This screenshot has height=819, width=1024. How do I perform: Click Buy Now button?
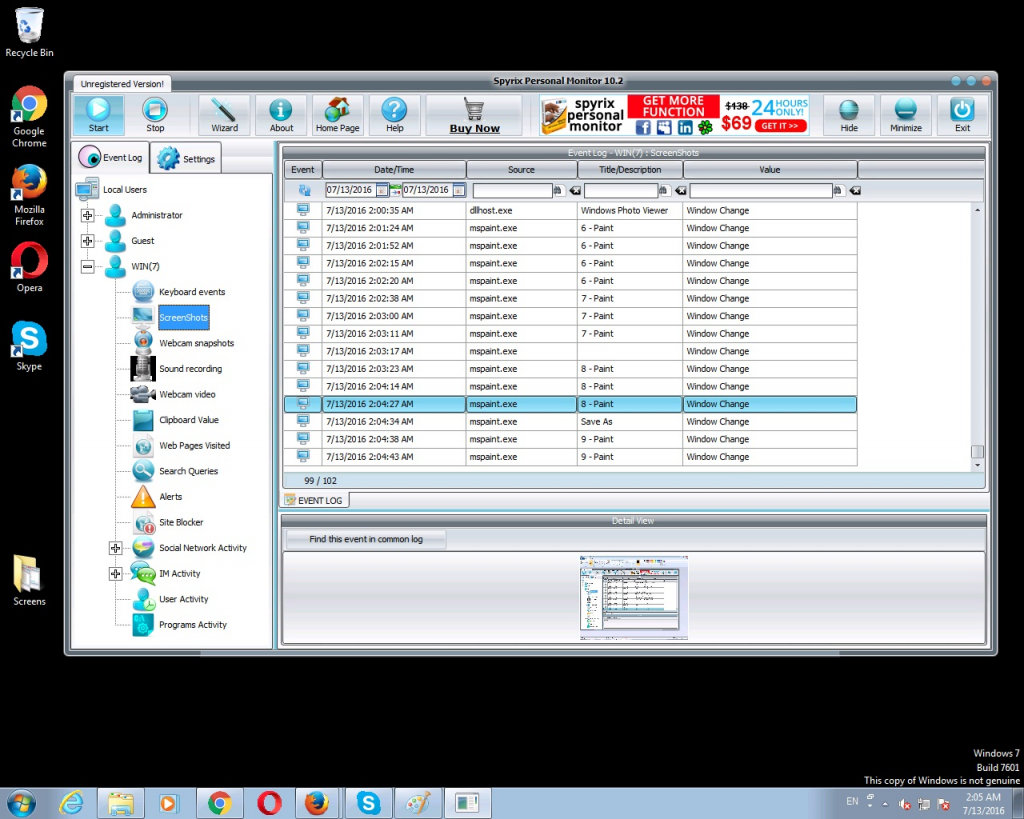point(474,115)
